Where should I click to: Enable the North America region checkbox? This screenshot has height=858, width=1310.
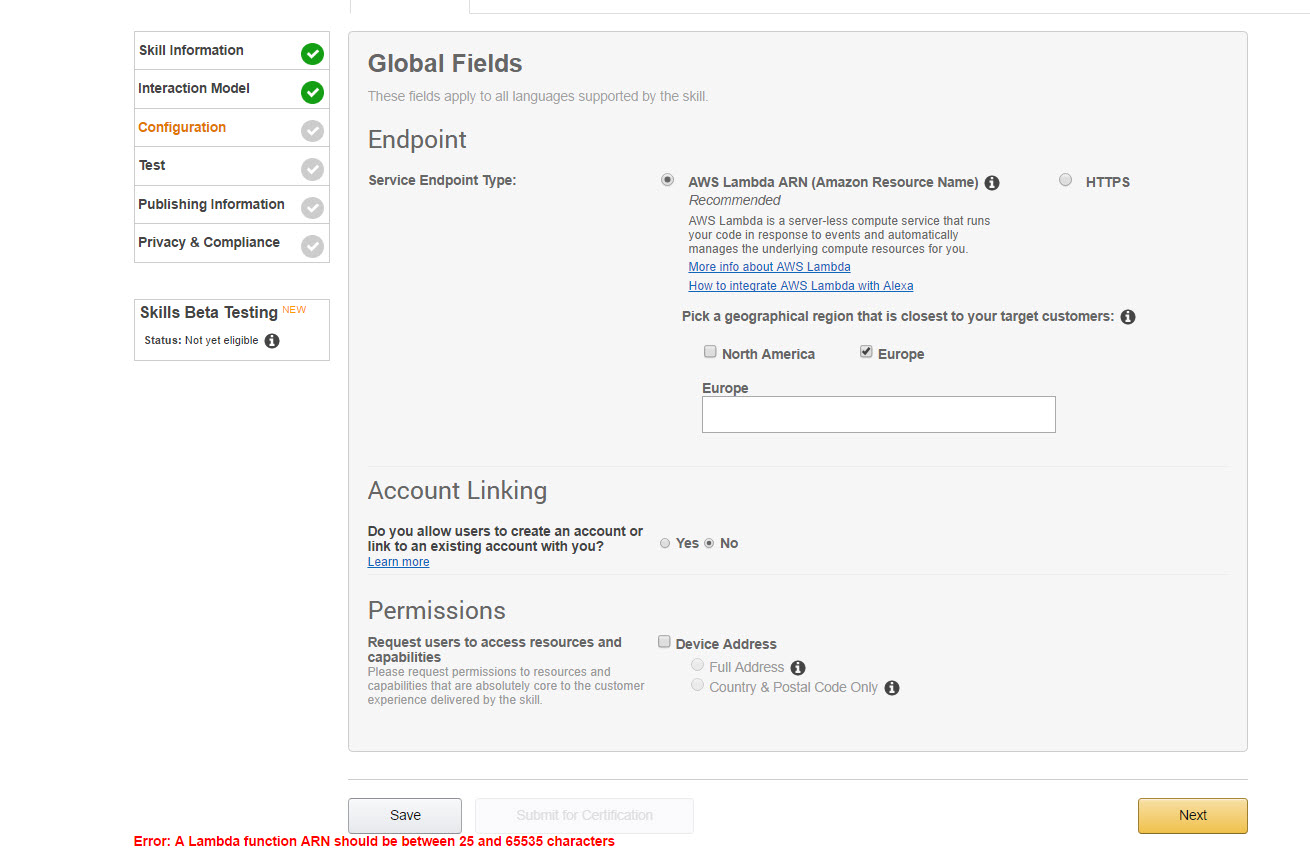pos(710,352)
